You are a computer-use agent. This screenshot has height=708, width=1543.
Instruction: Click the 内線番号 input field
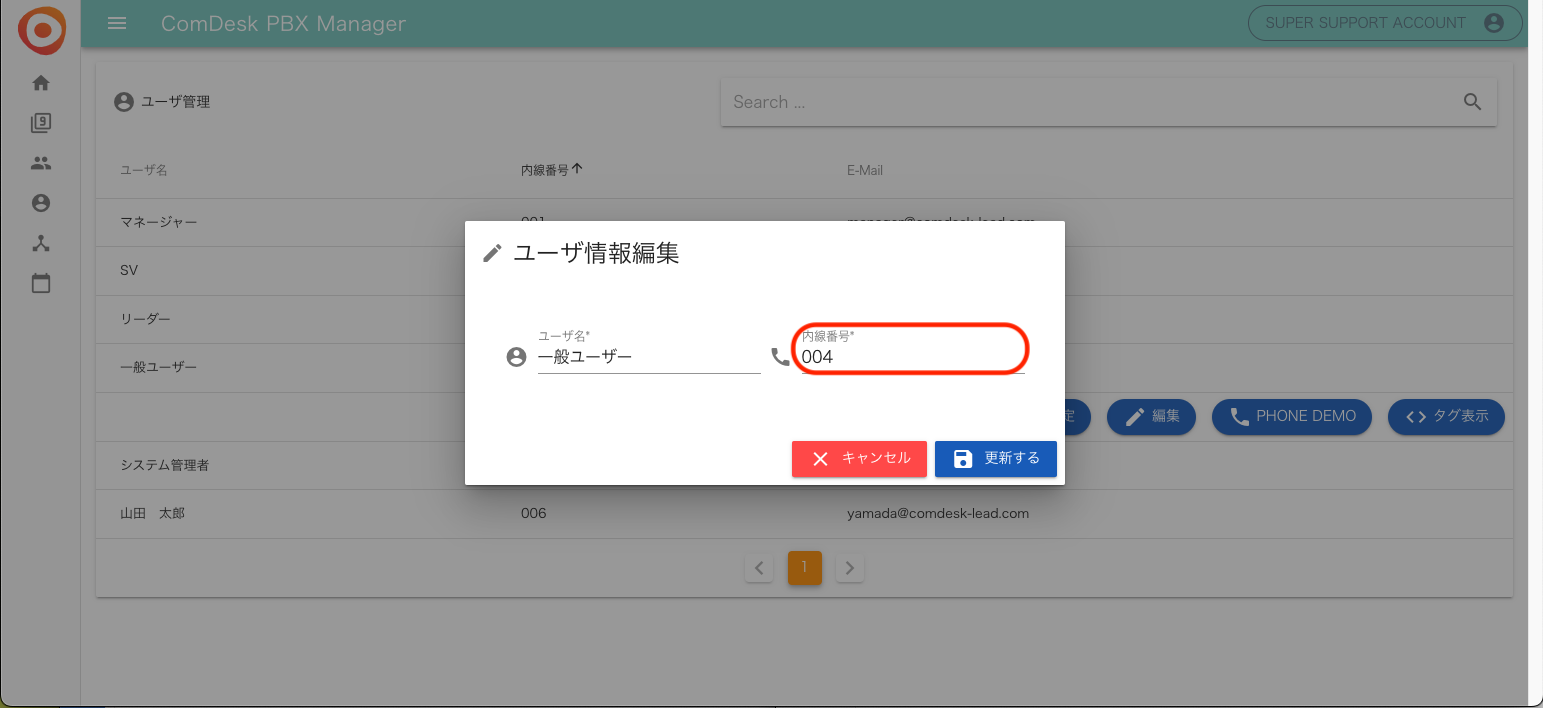(x=912, y=357)
